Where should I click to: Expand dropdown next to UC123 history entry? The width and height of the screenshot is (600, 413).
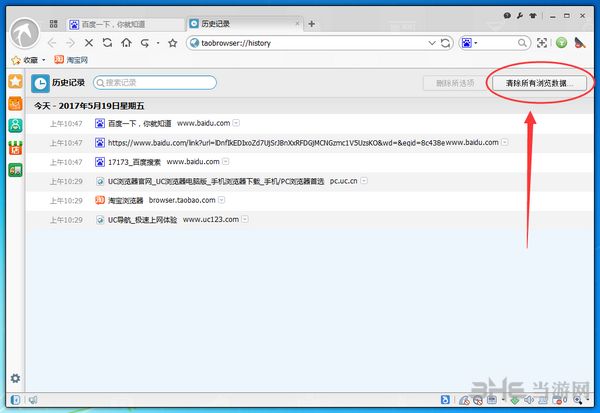pyautogui.click(x=244, y=219)
